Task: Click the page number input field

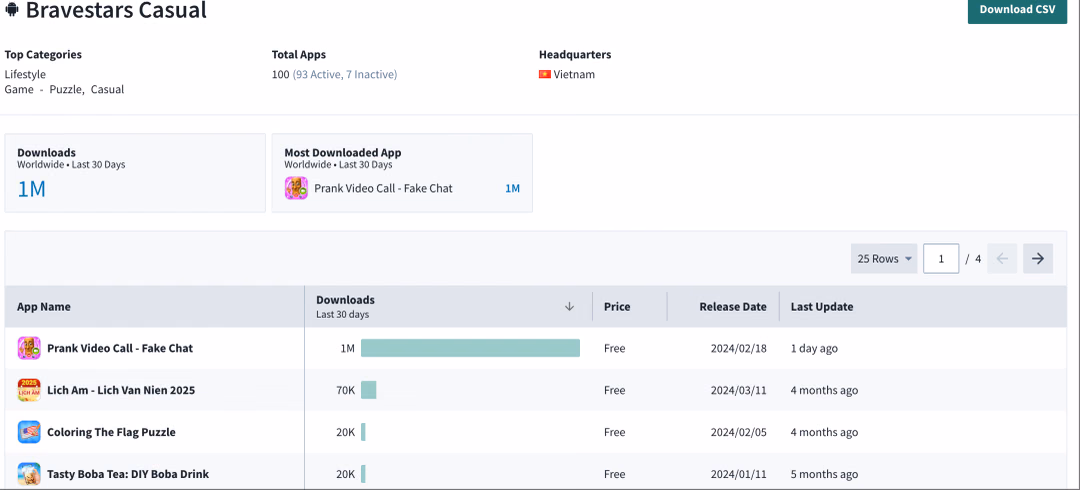Action: (x=941, y=258)
